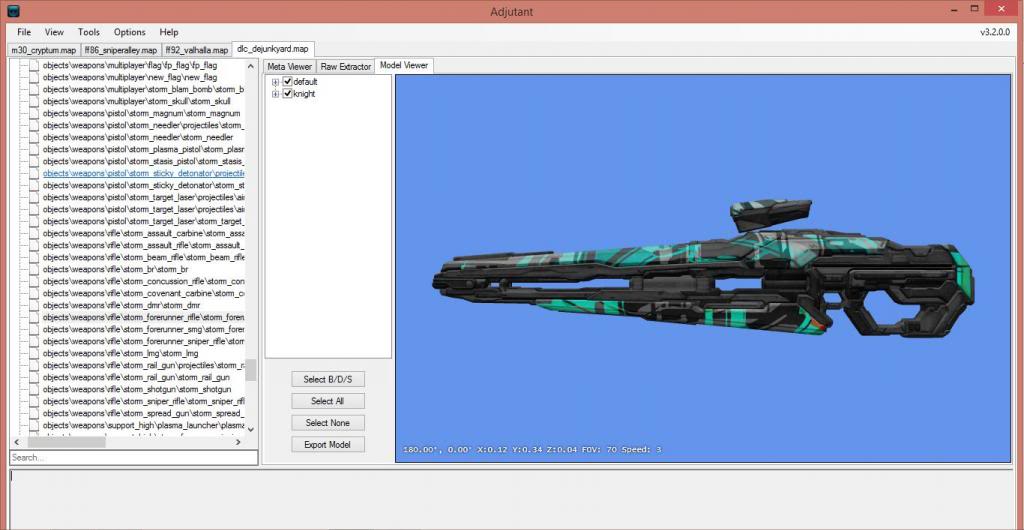This screenshot has height=530, width=1024.
Task: Click the Export Model button
Action: 328,444
